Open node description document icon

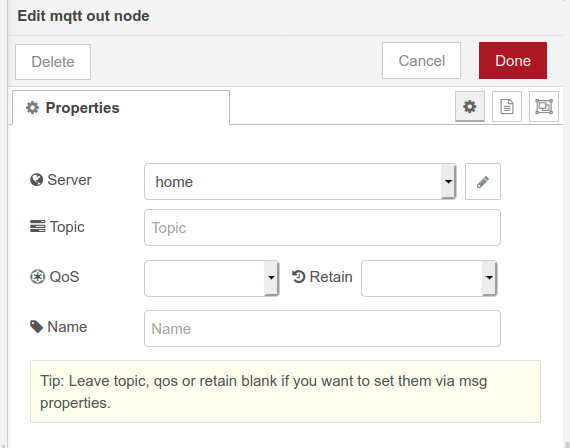[507, 107]
